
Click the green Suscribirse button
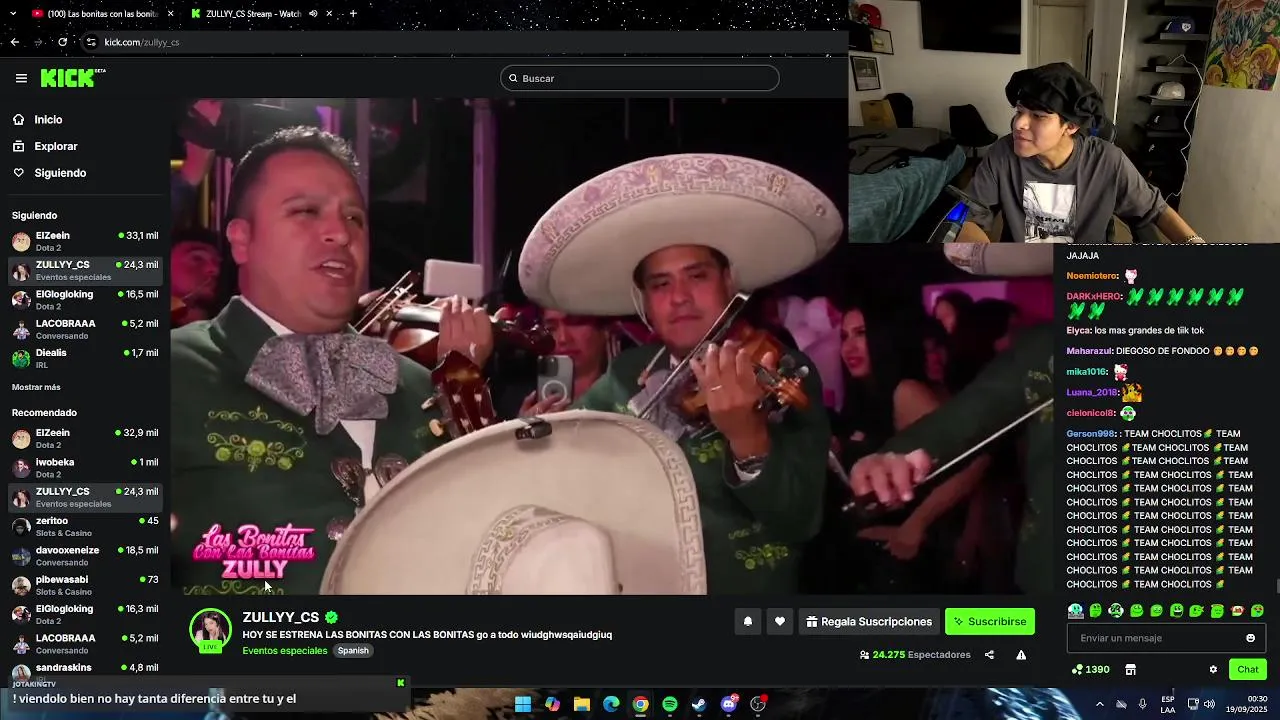click(x=990, y=622)
